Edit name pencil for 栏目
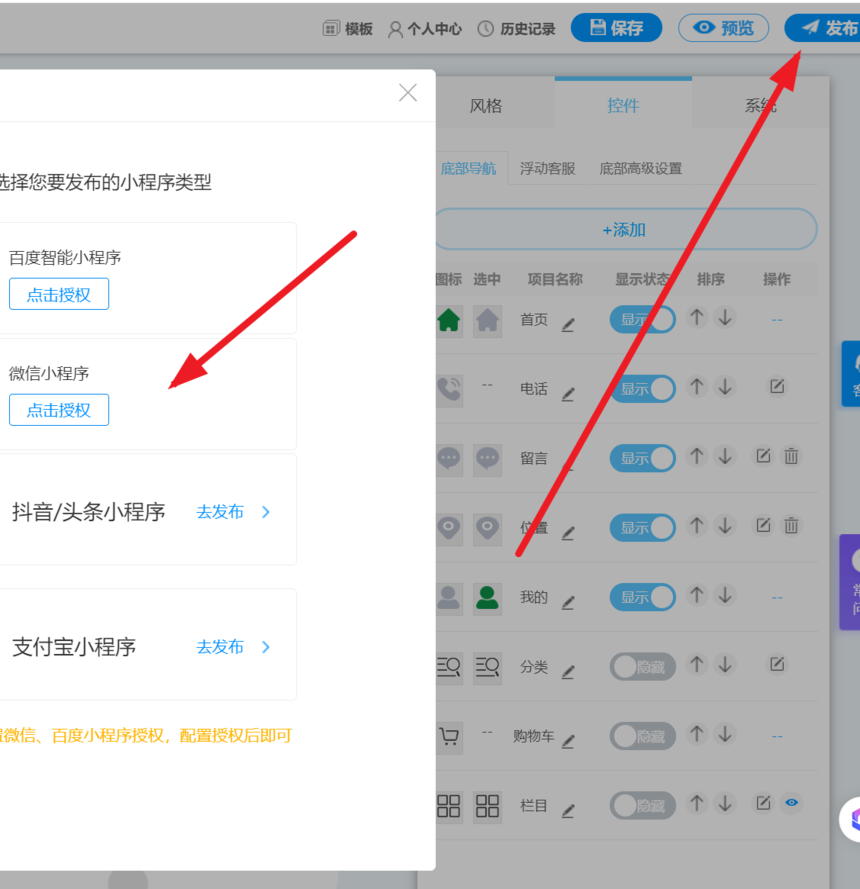The image size is (860, 889). coord(568,811)
